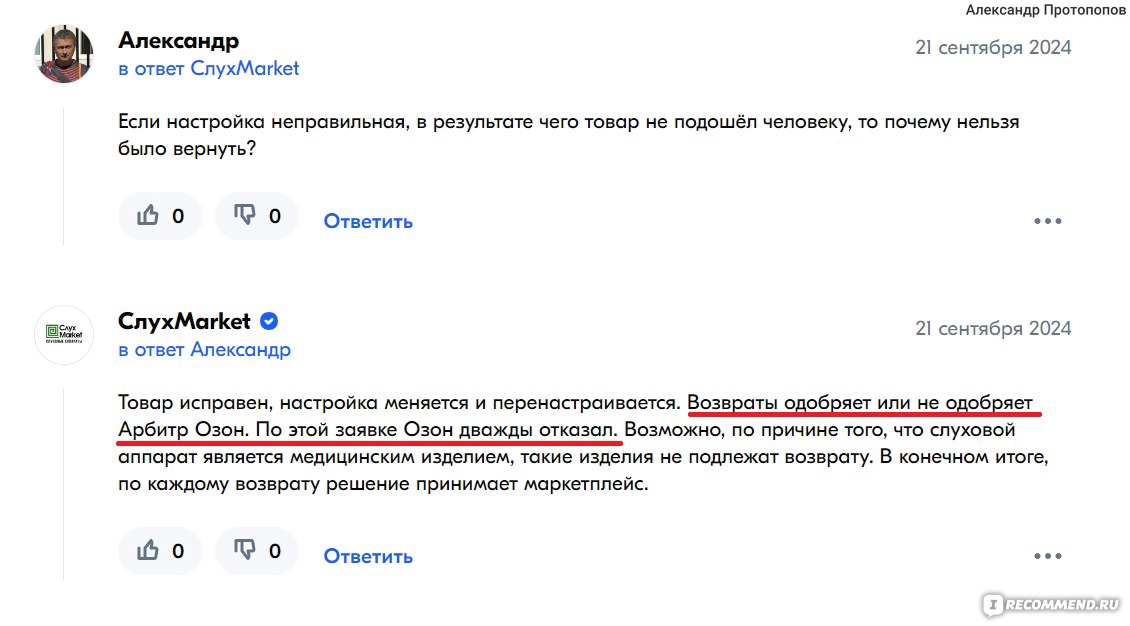Open Александр username heading
The width and height of the screenshot is (1130, 626).
coord(178,40)
